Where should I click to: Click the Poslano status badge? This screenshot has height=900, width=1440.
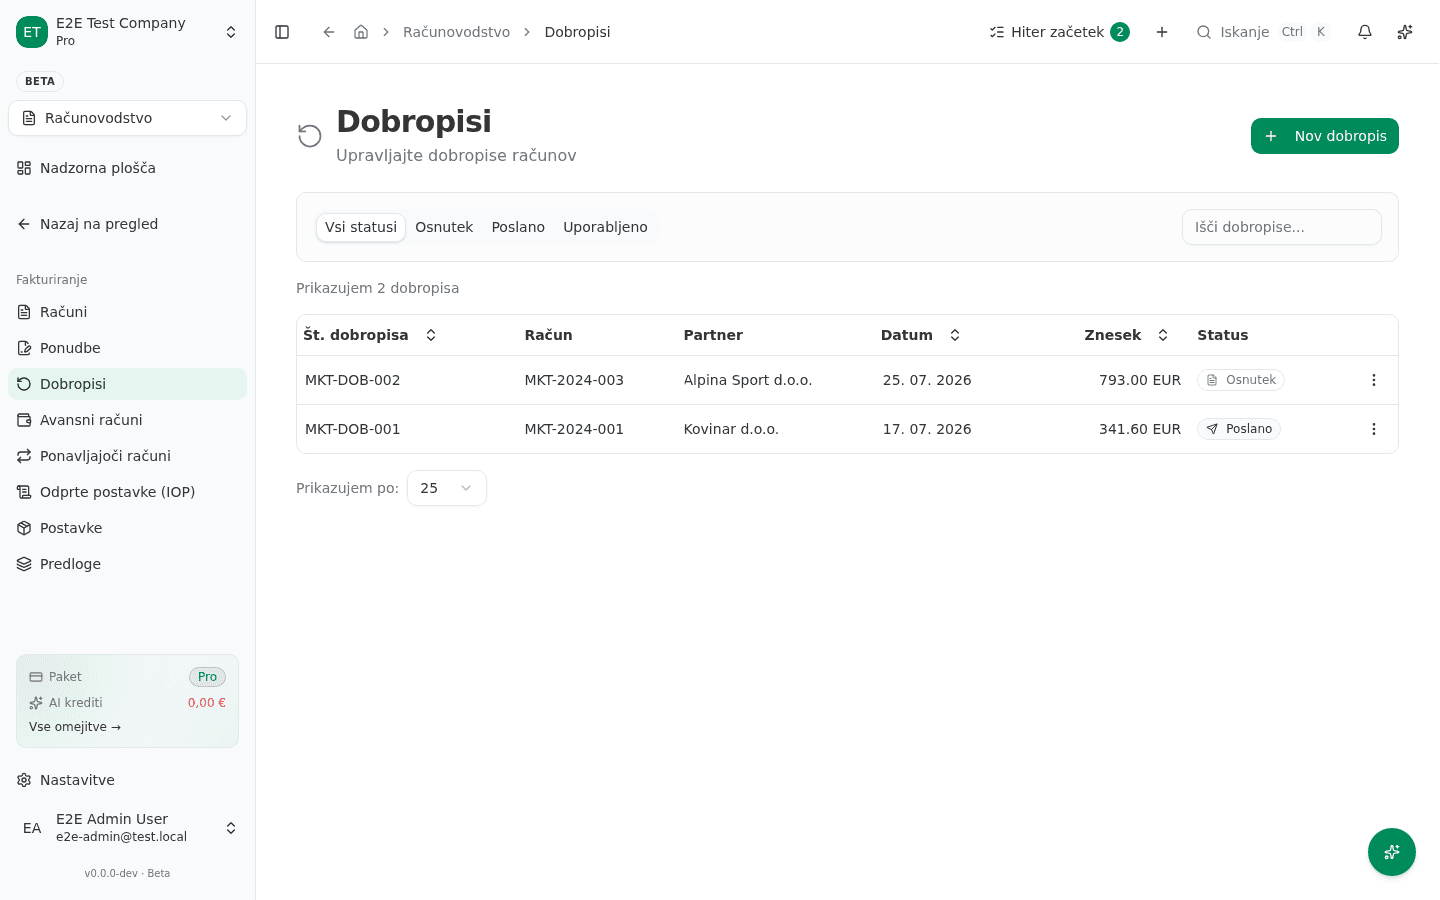[1239, 429]
